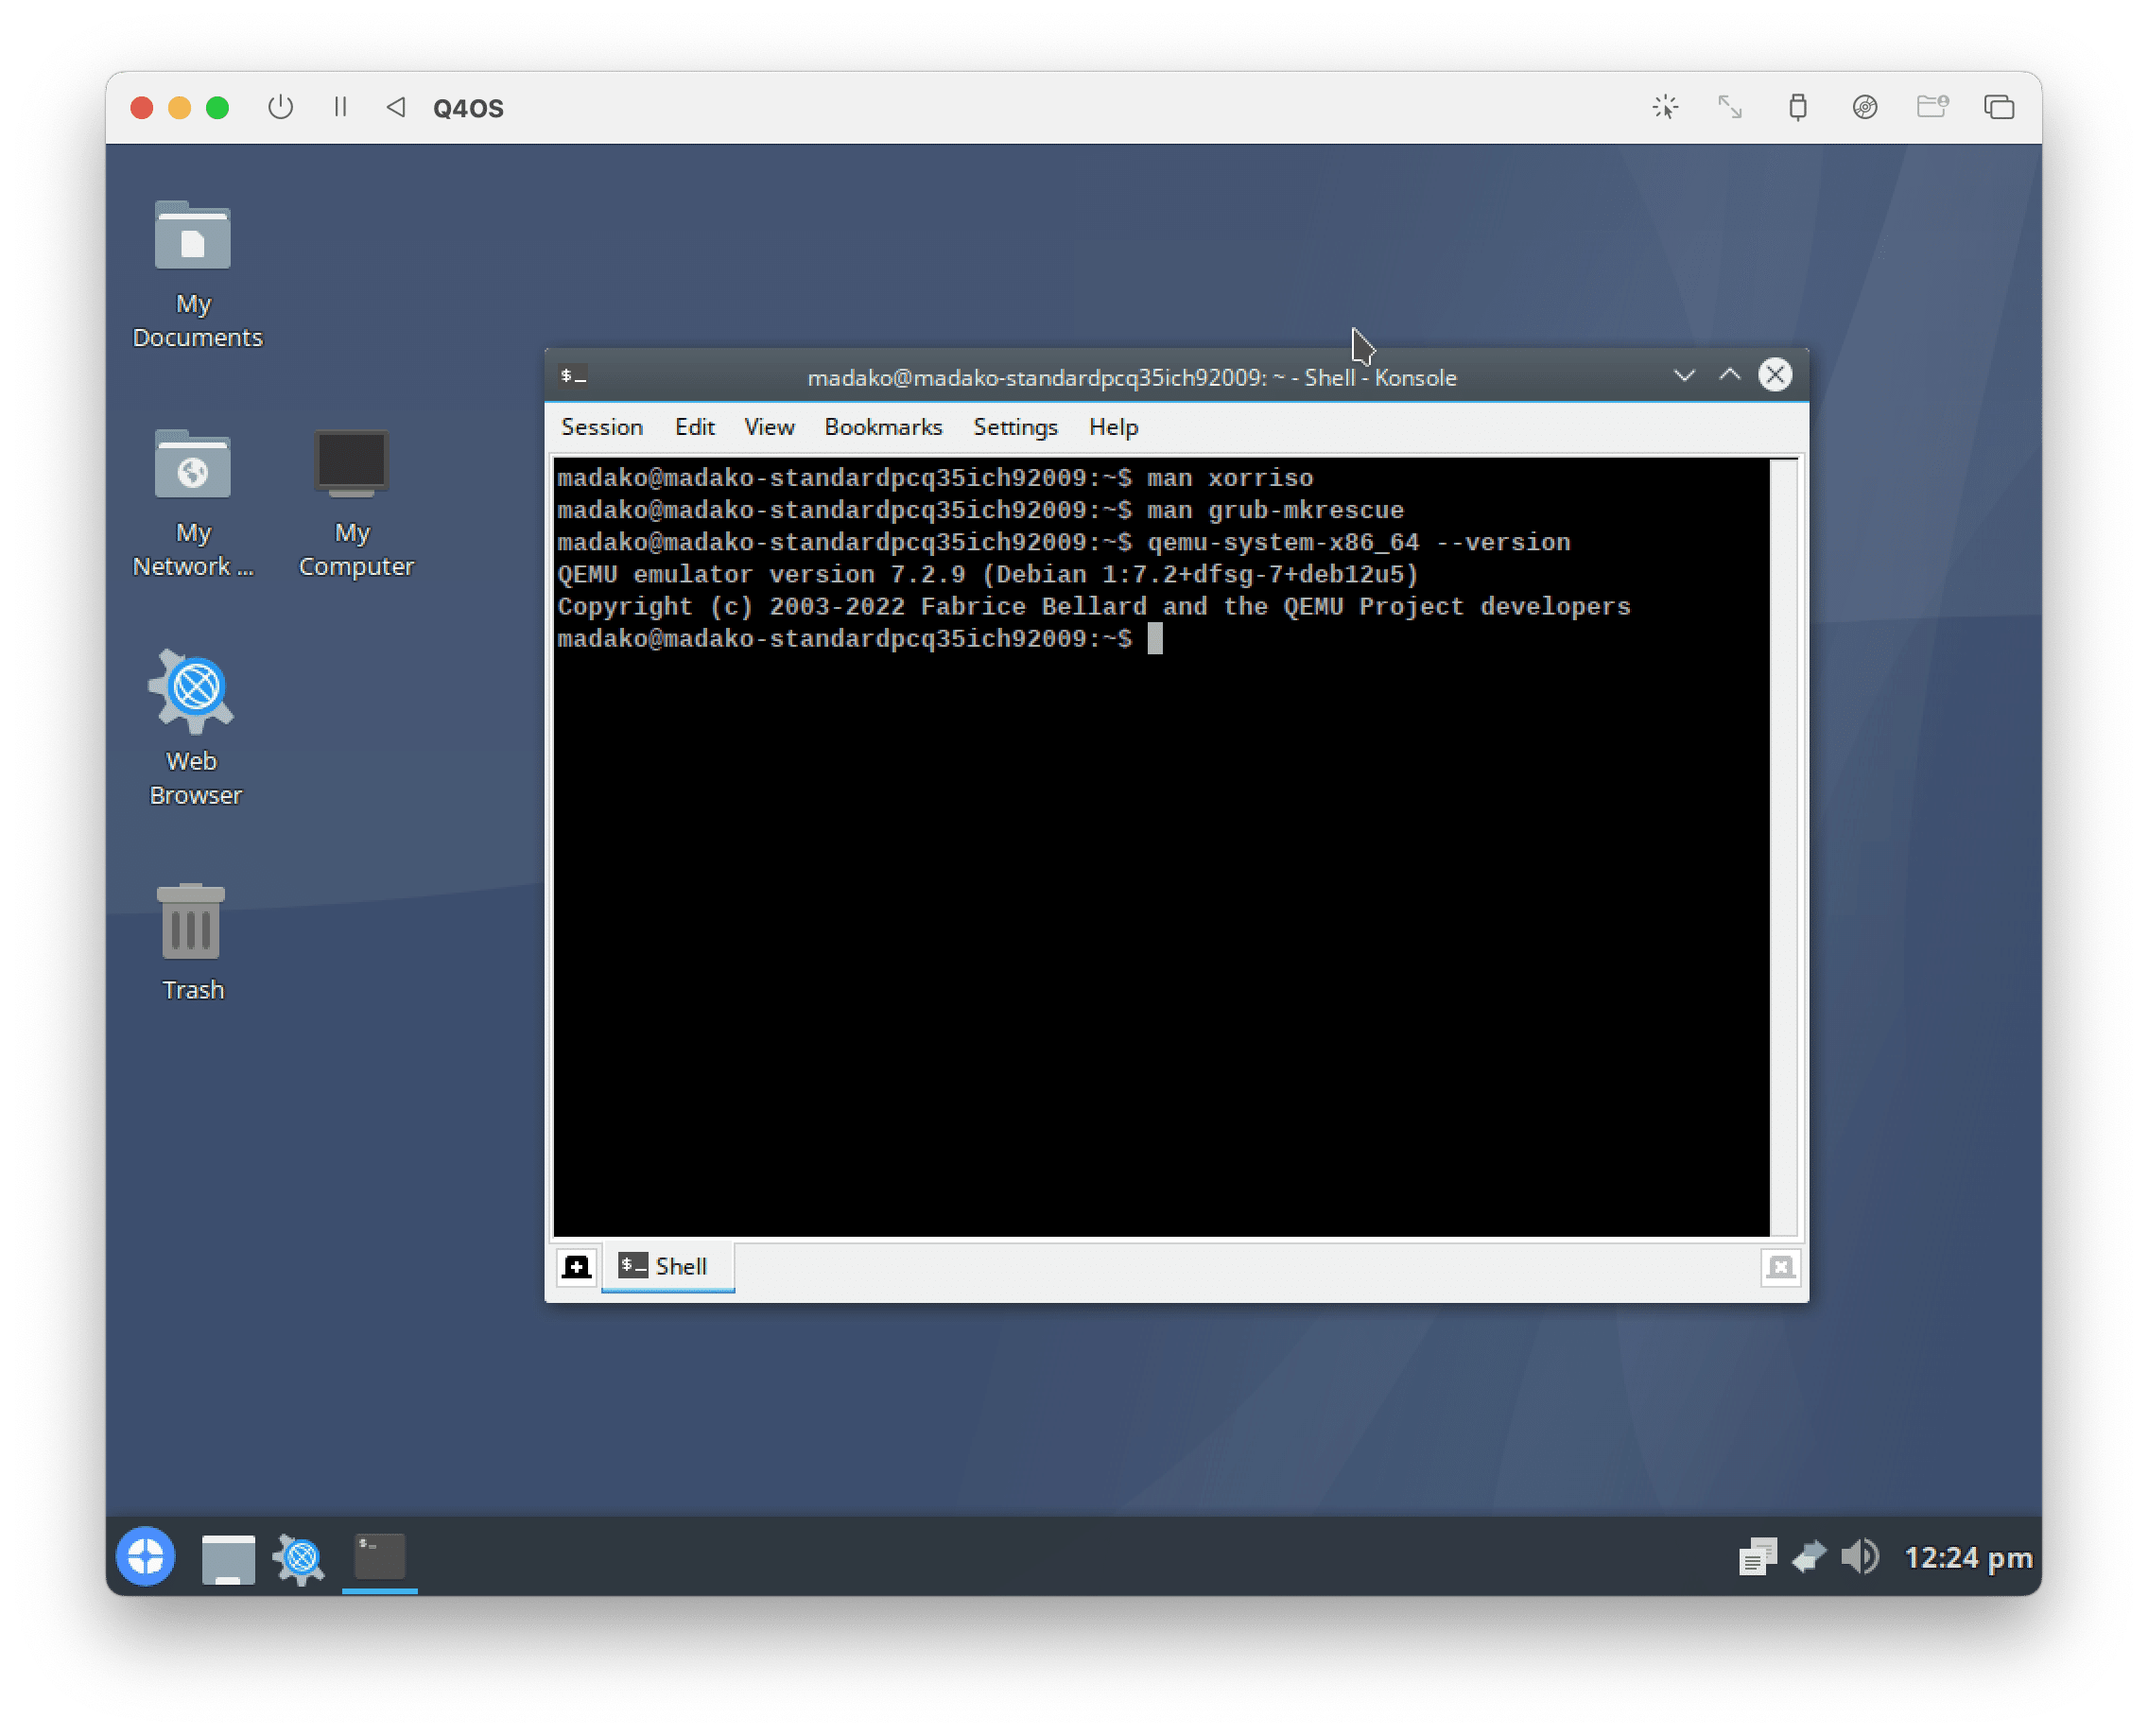The width and height of the screenshot is (2148, 1736).
Task: Open the Trash desktop icon
Action: click(192, 942)
